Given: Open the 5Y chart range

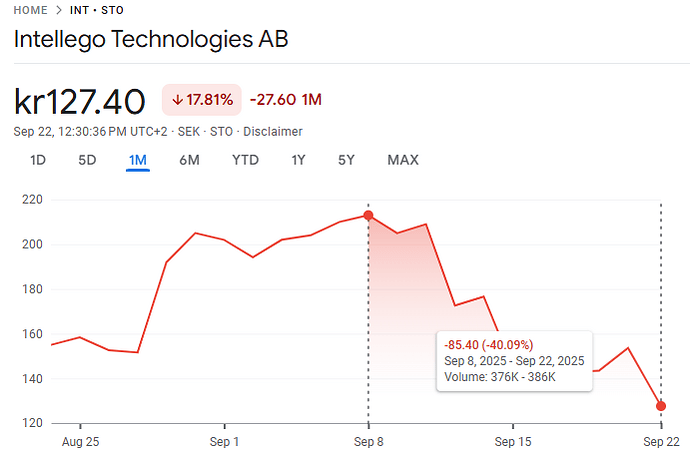Looking at the screenshot, I should (346, 160).
